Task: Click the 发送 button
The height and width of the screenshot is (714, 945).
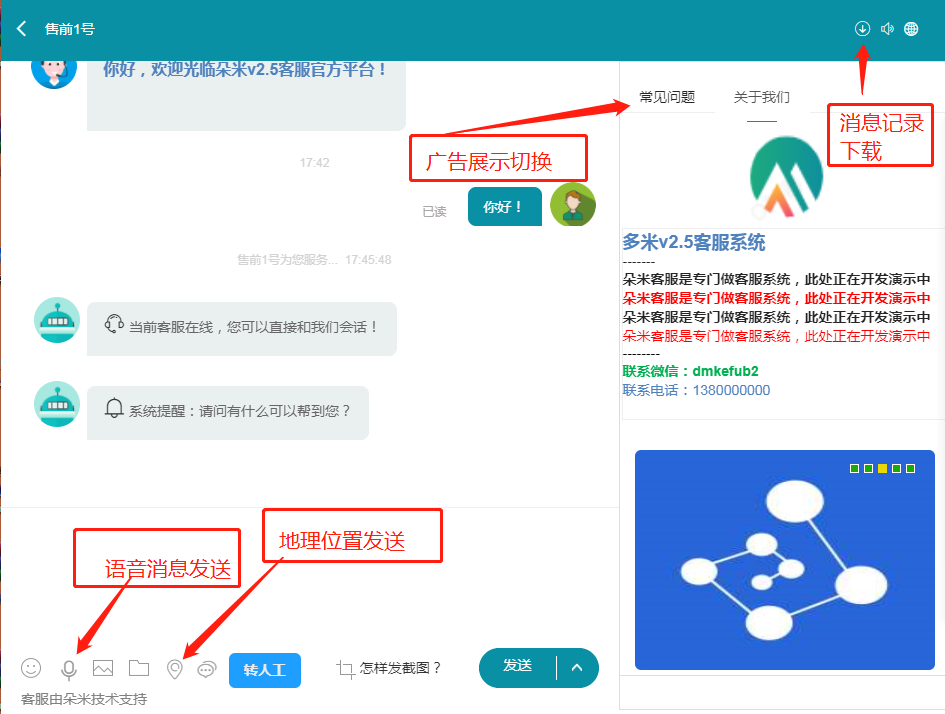Action: (x=517, y=667)
